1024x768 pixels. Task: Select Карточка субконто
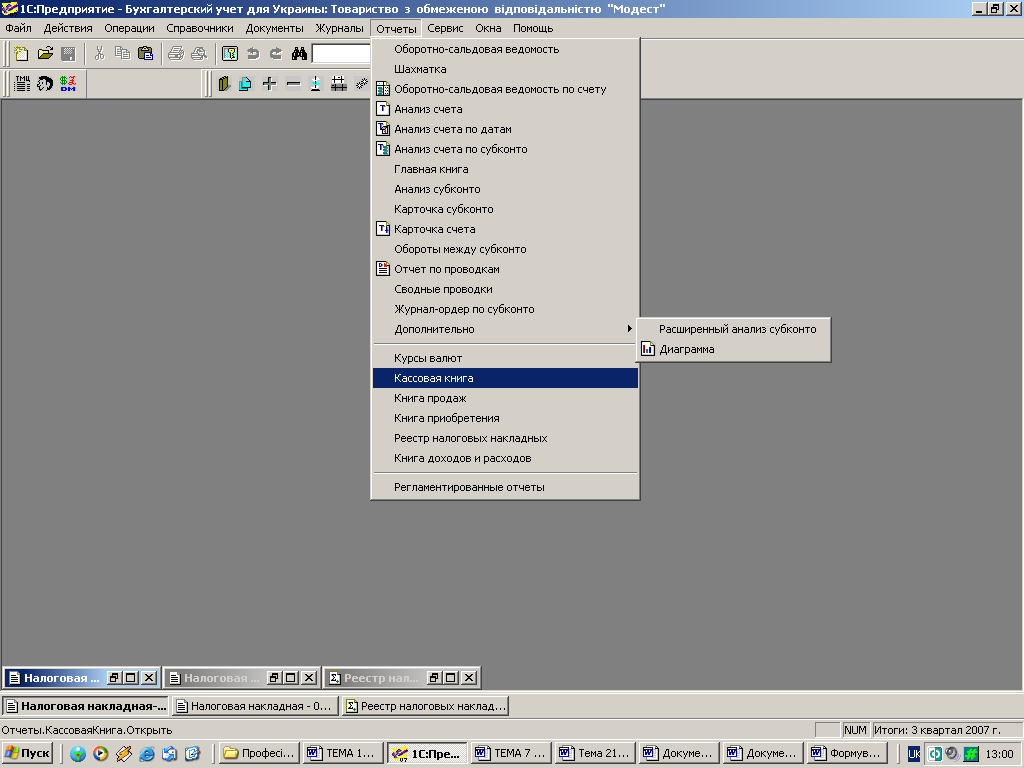(x=505, y=209)
